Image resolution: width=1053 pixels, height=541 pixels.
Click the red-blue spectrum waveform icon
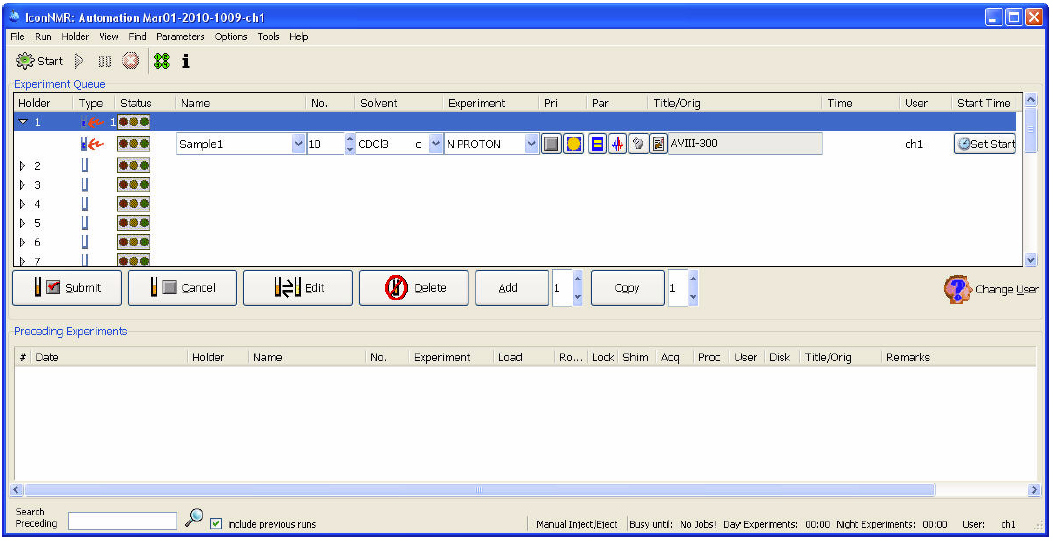(x=617, y=144)
